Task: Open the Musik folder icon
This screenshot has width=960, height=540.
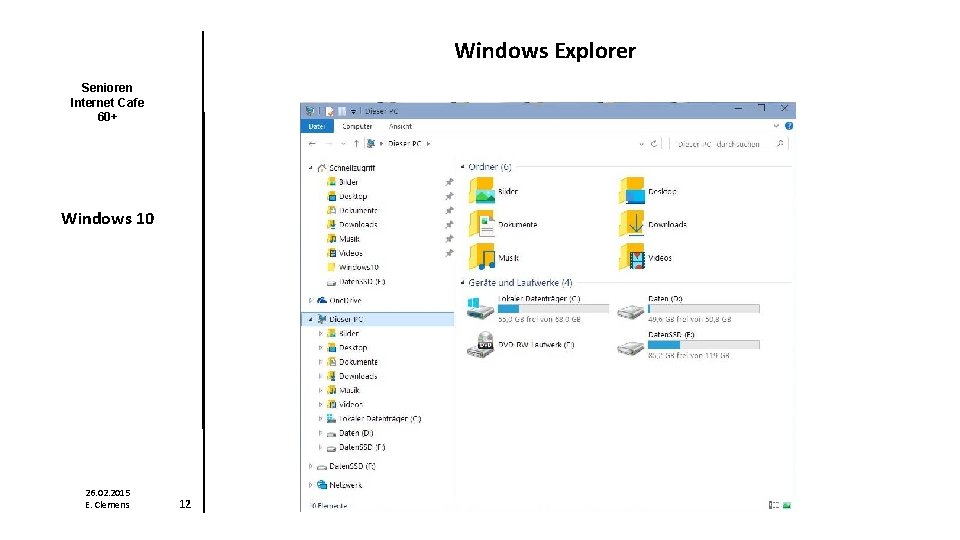Action: [482, 257]
